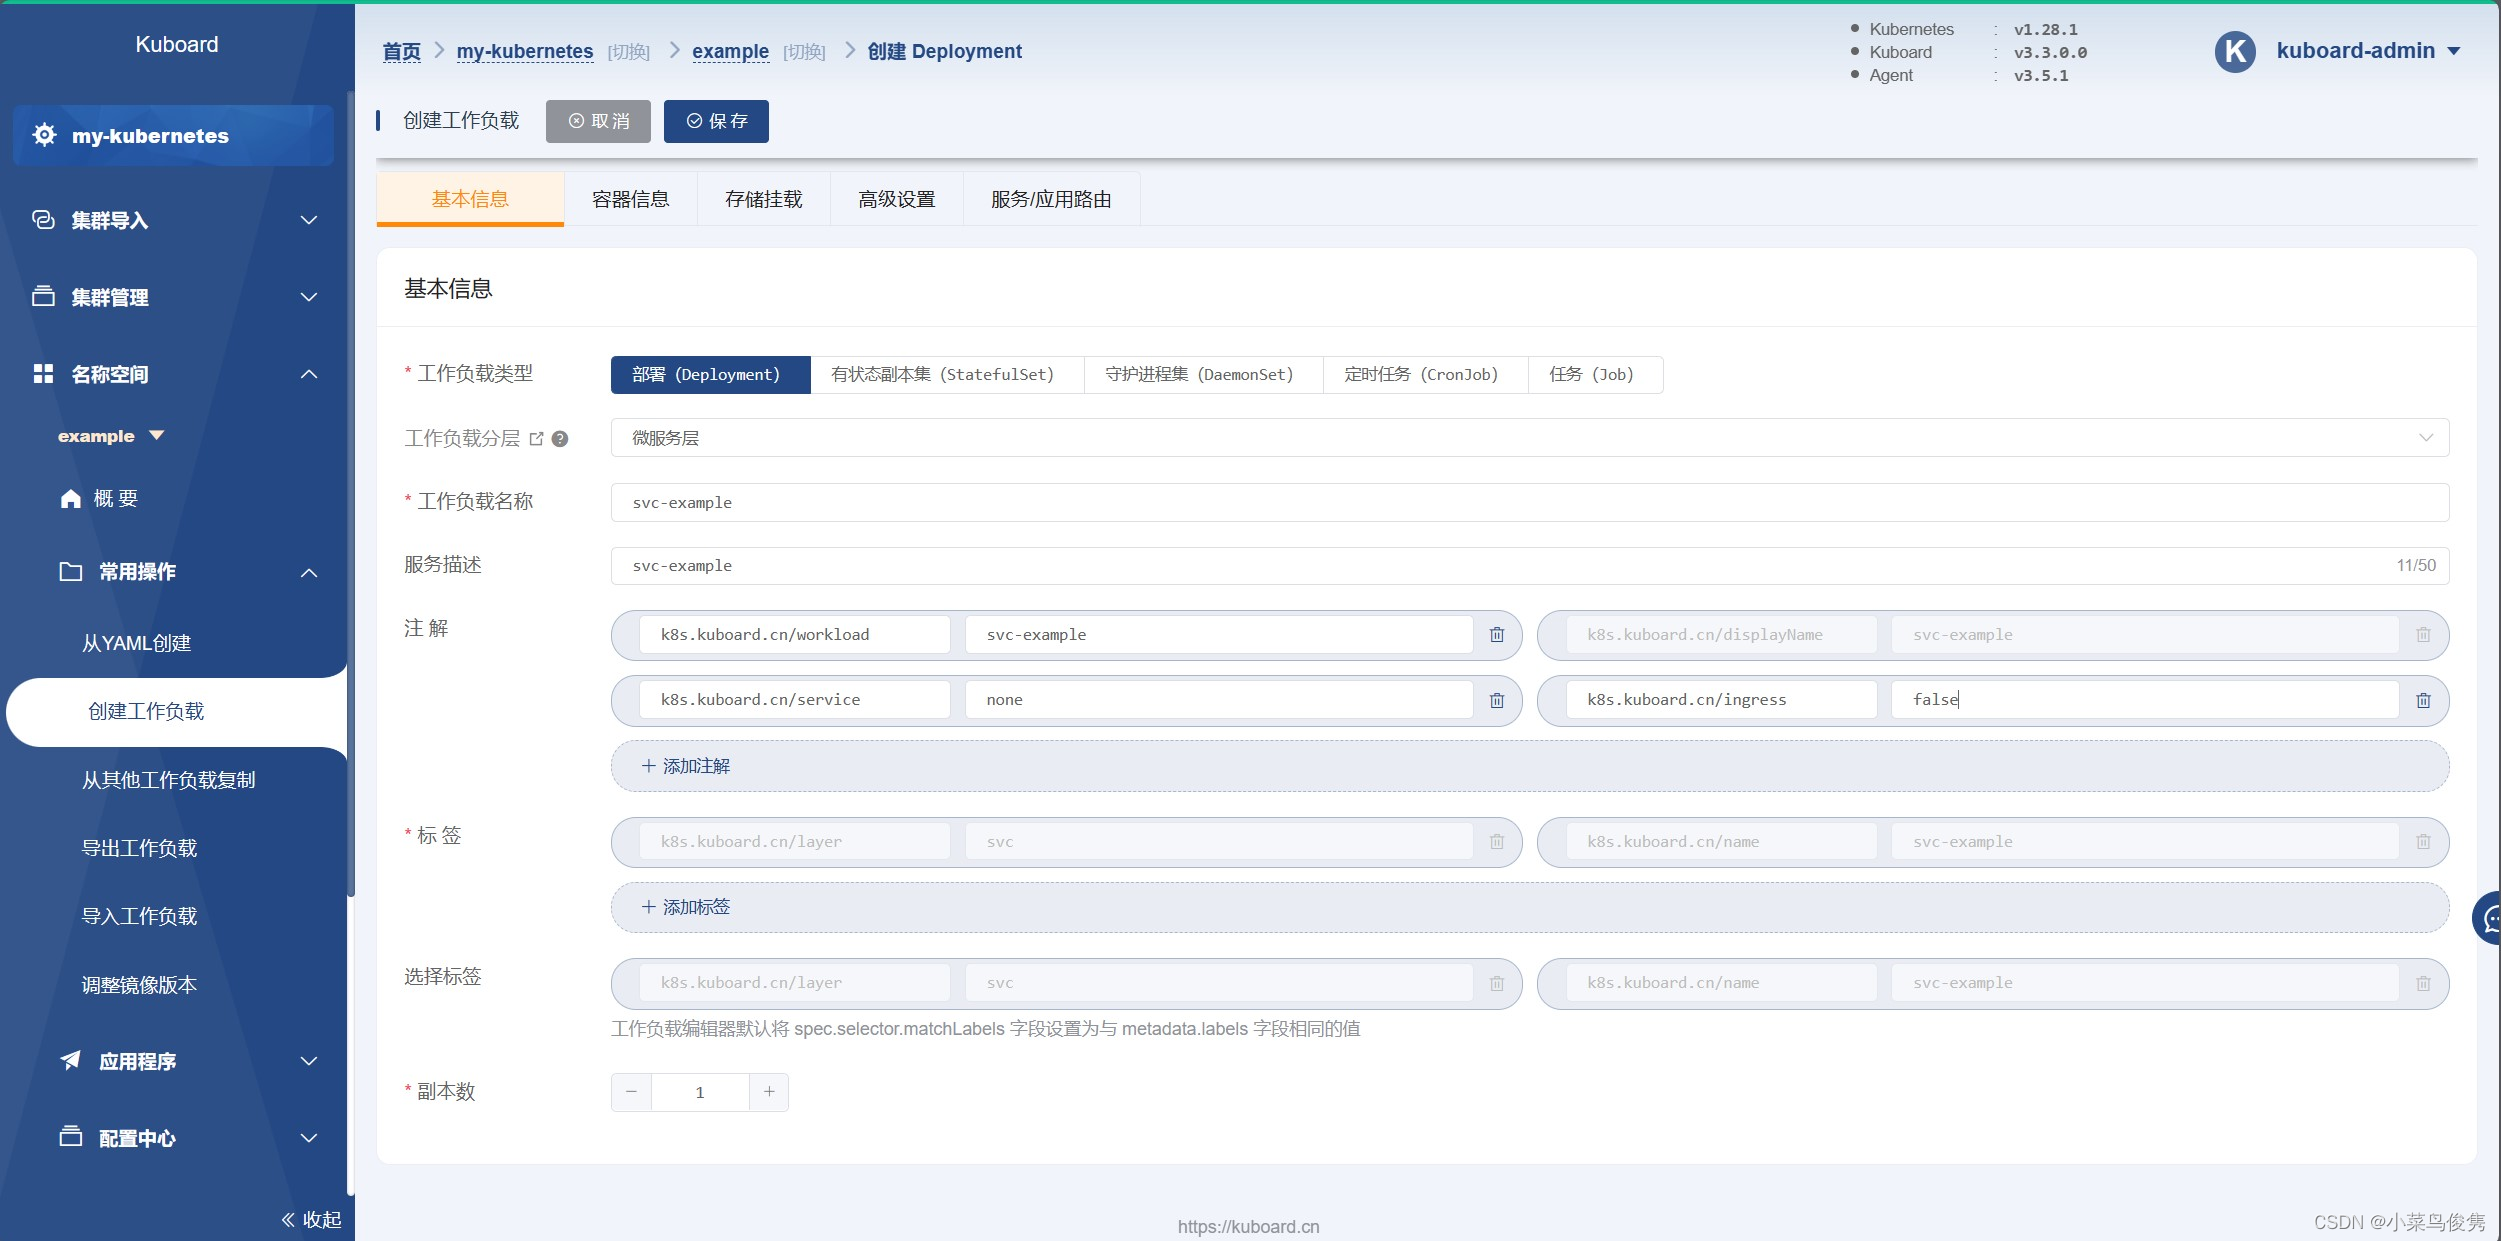Open the https://kuboard.cn footer link
This screenshot has height=1241, width=2501.
coord(1248,1226)
